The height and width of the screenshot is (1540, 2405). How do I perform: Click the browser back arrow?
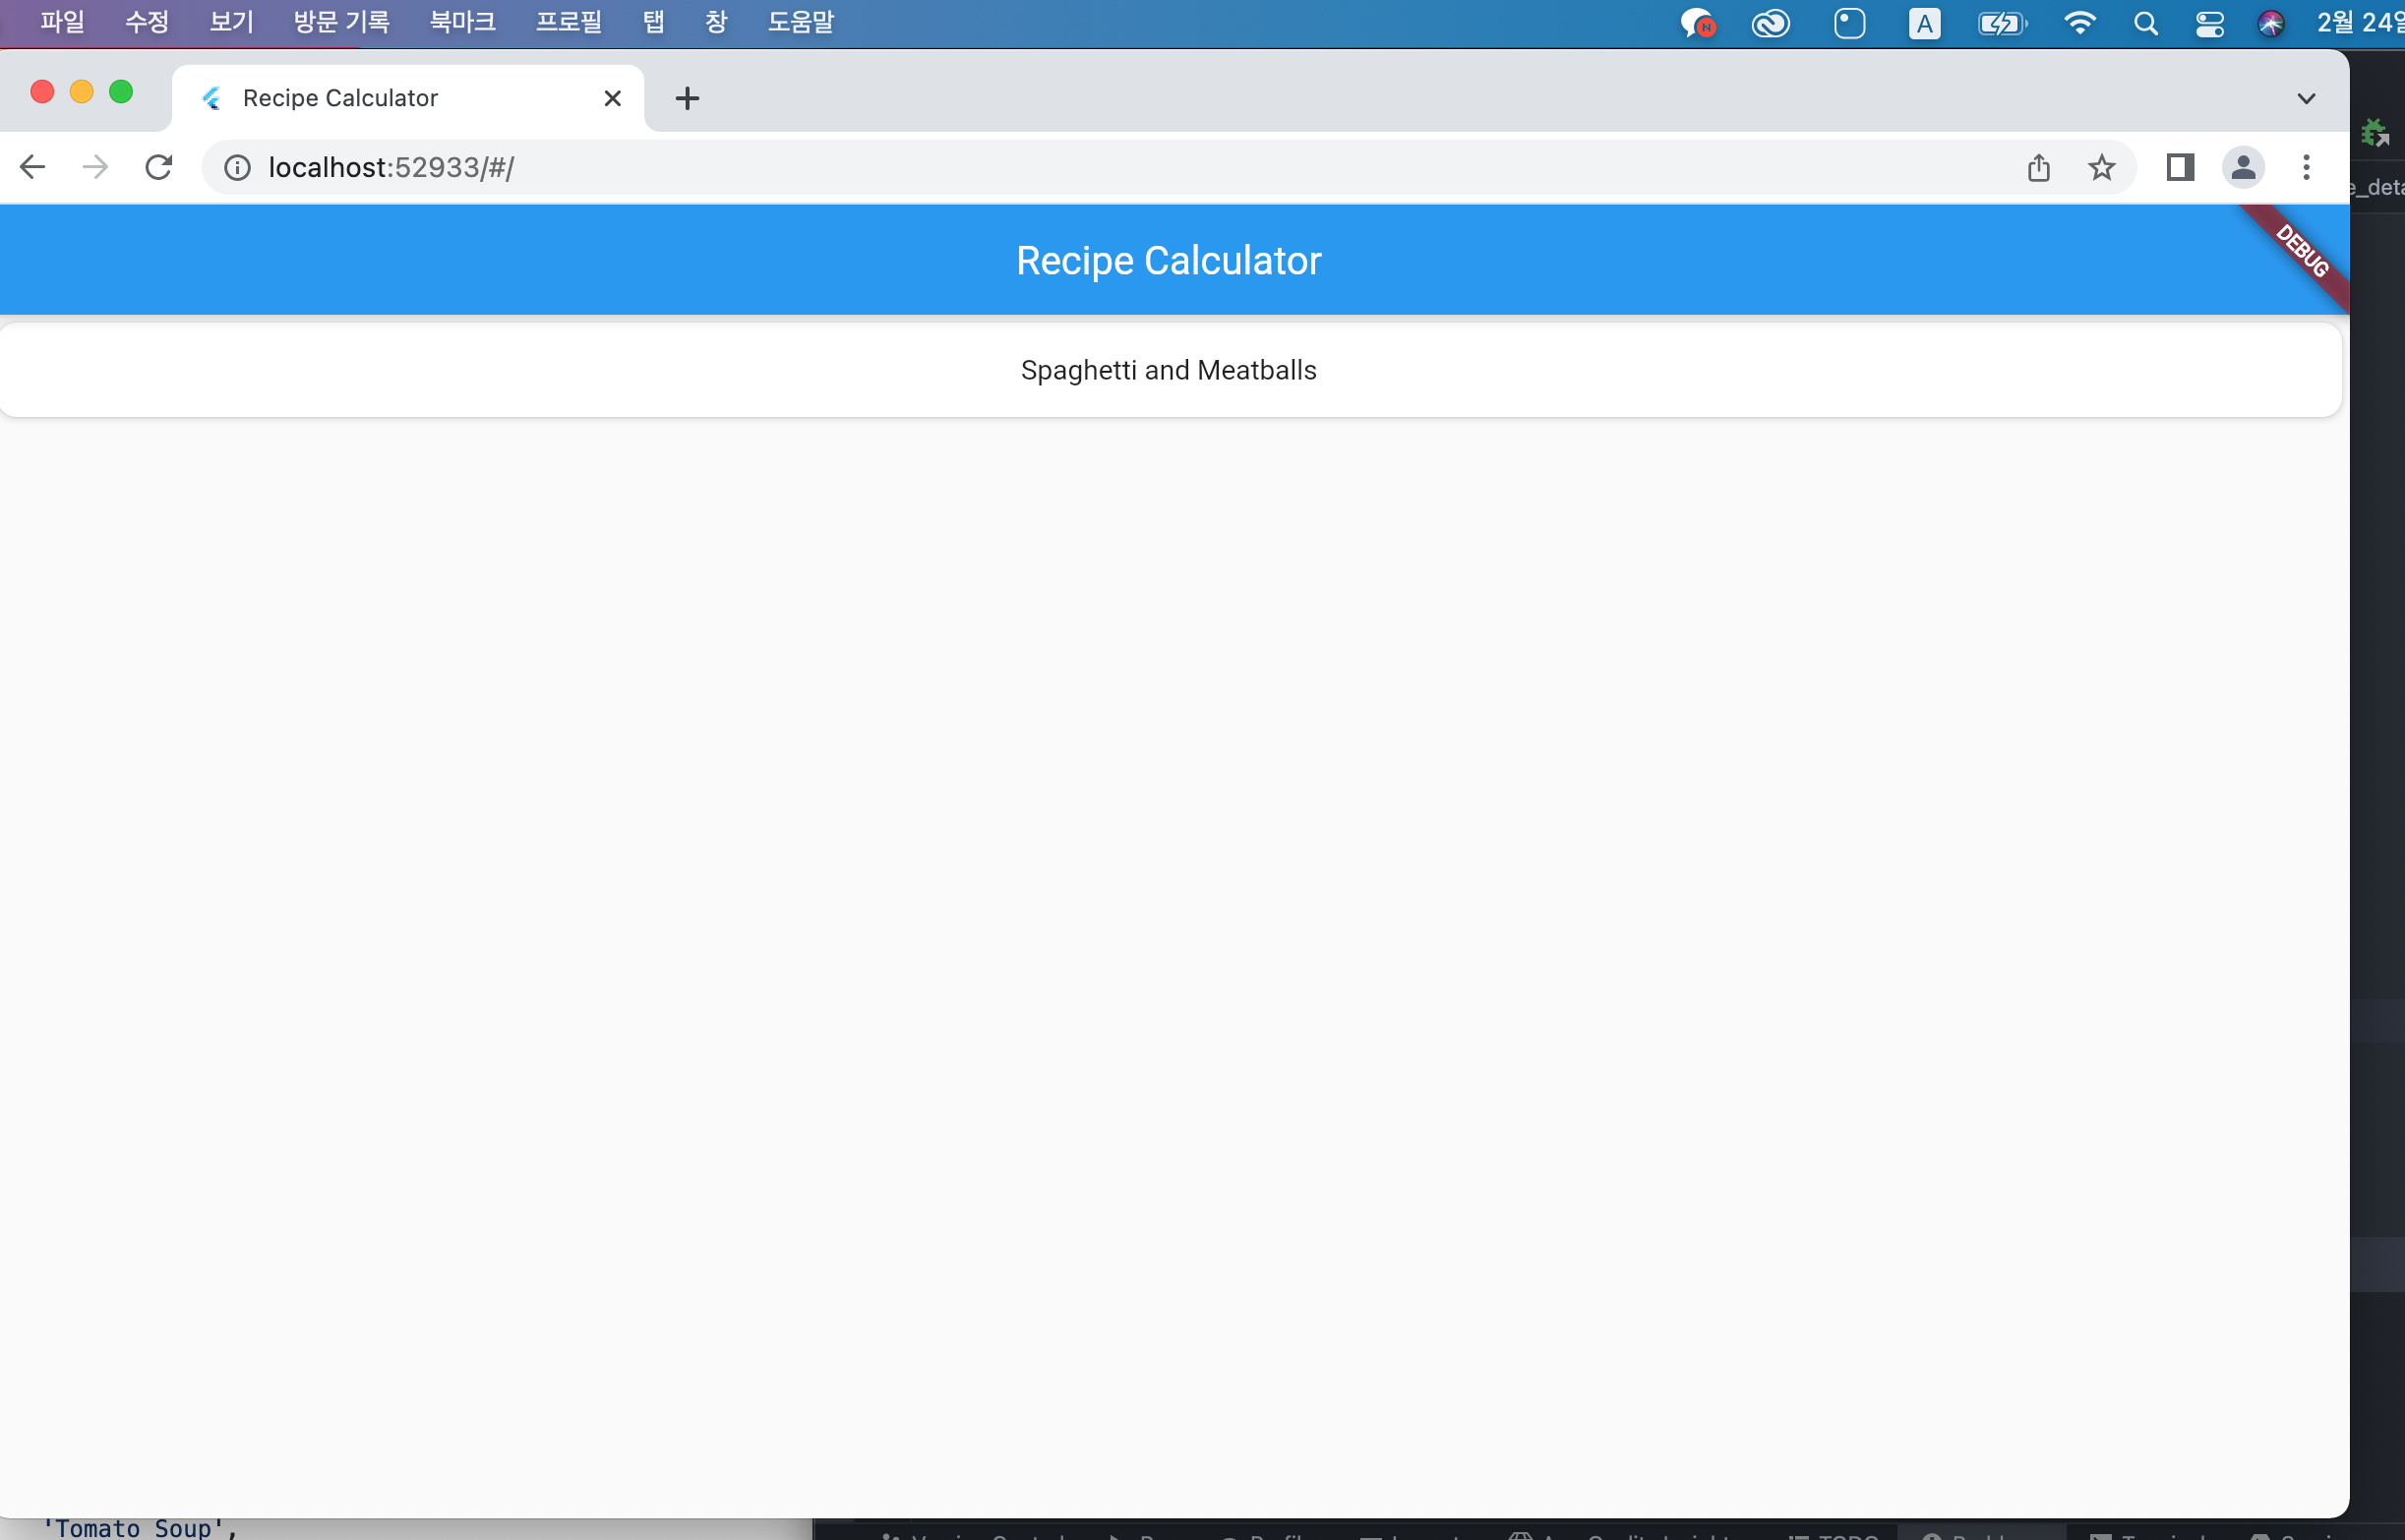click(32, 167)
